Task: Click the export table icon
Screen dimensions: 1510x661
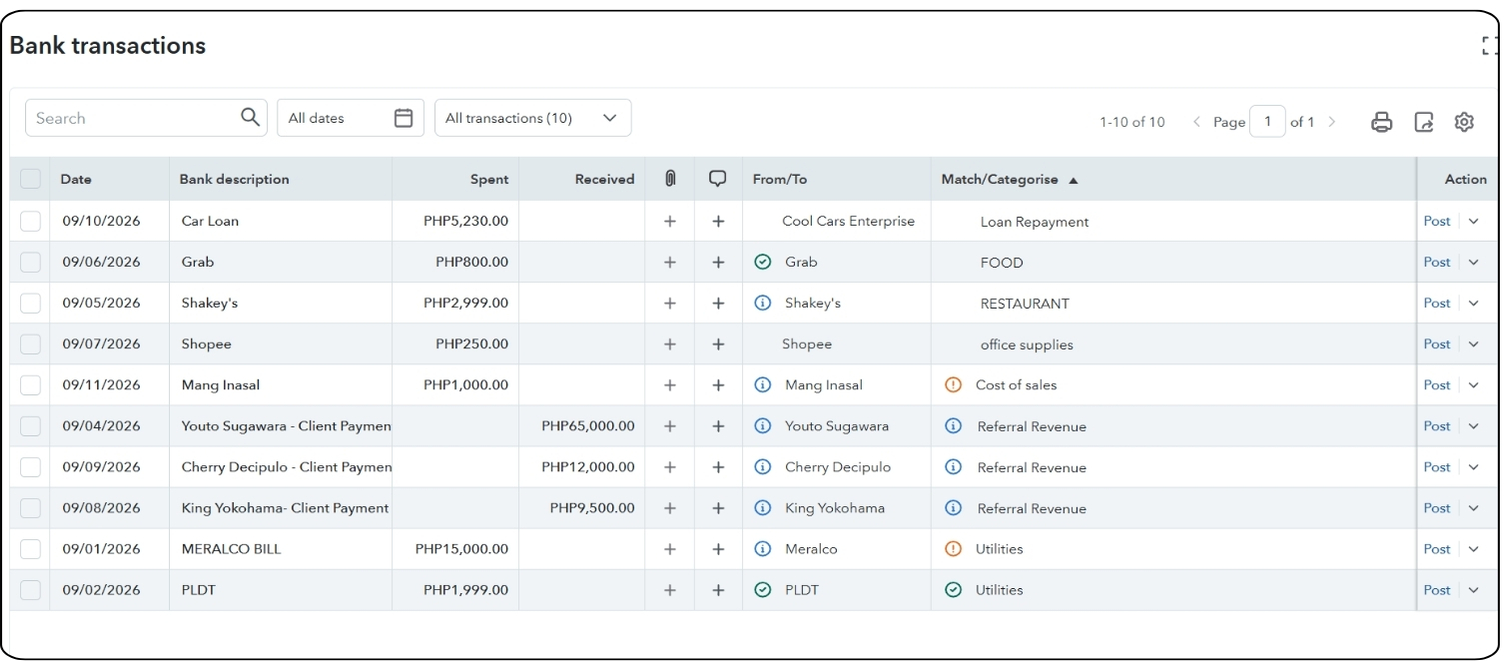Action: (1424, 122)
